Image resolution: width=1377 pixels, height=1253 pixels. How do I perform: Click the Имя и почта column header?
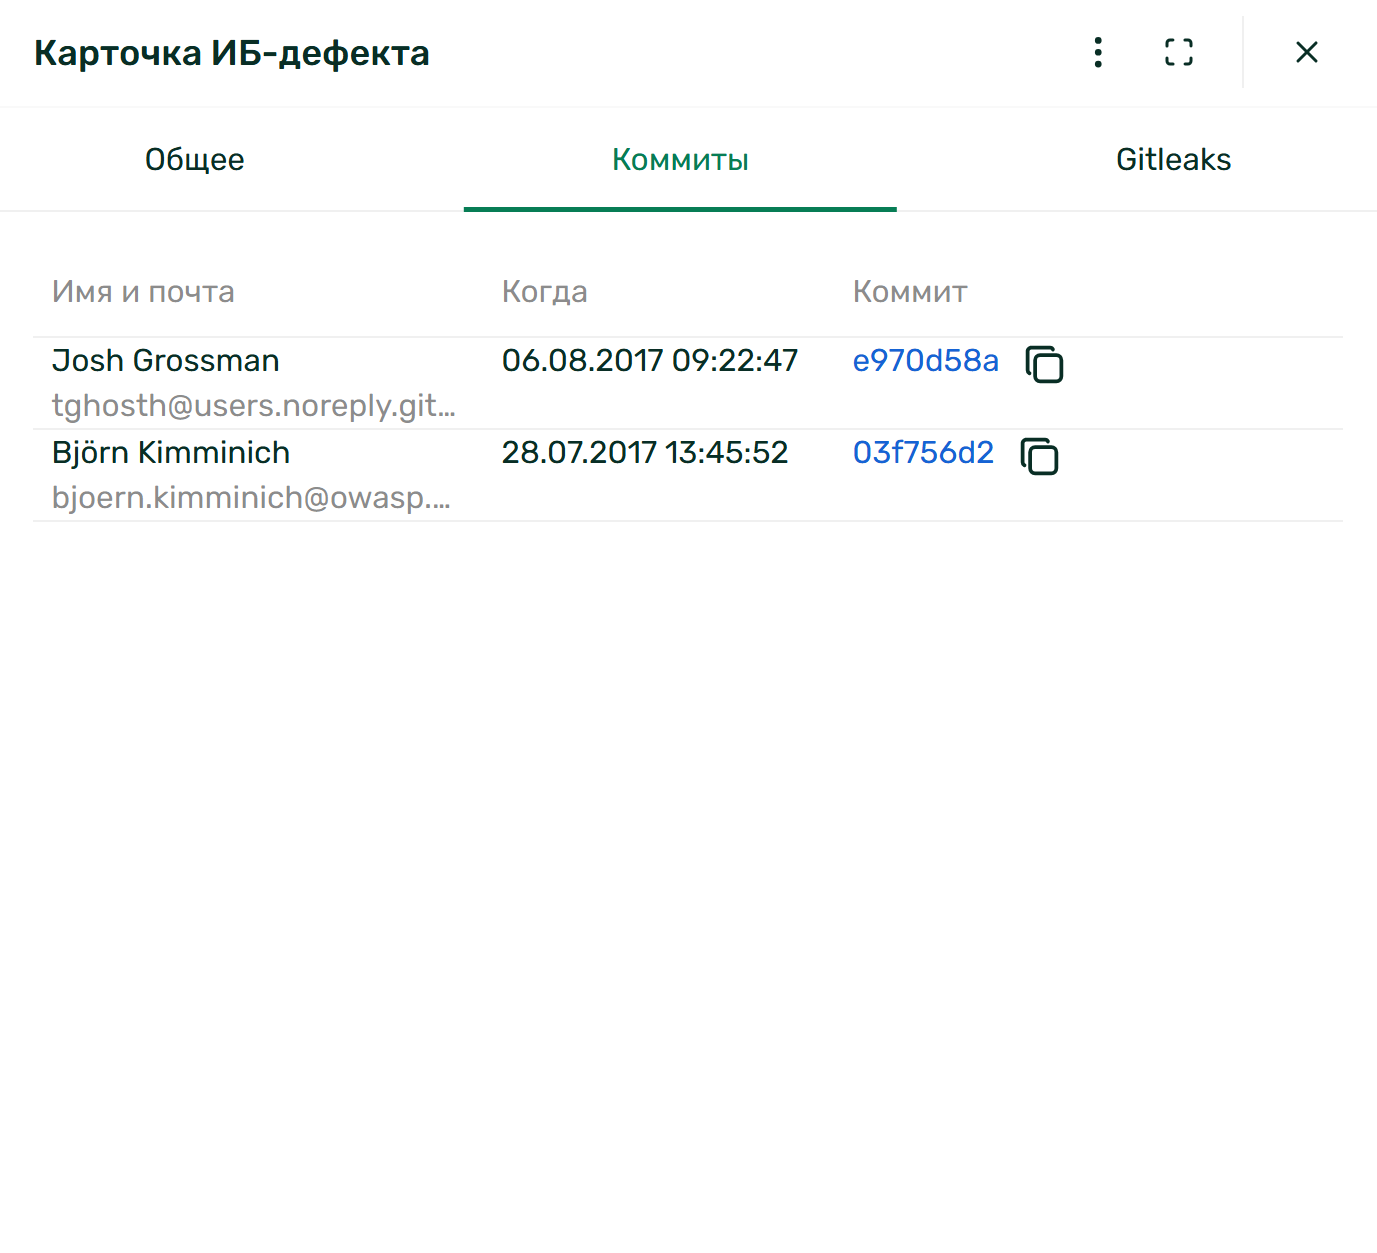coord(143,292)
